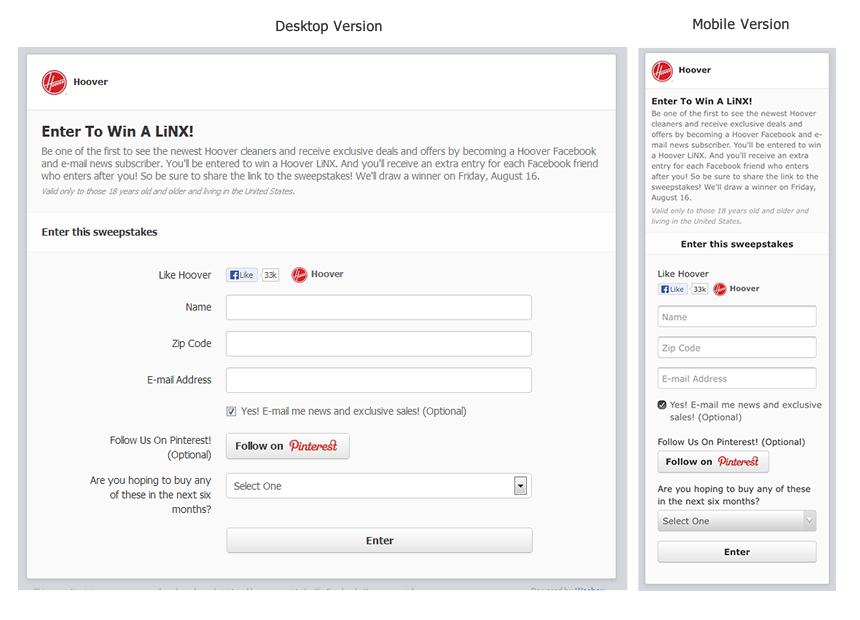The width and height of the screenshot is (860, 620).
Task: Click the mobile Enter button
Action: (737, 552)
